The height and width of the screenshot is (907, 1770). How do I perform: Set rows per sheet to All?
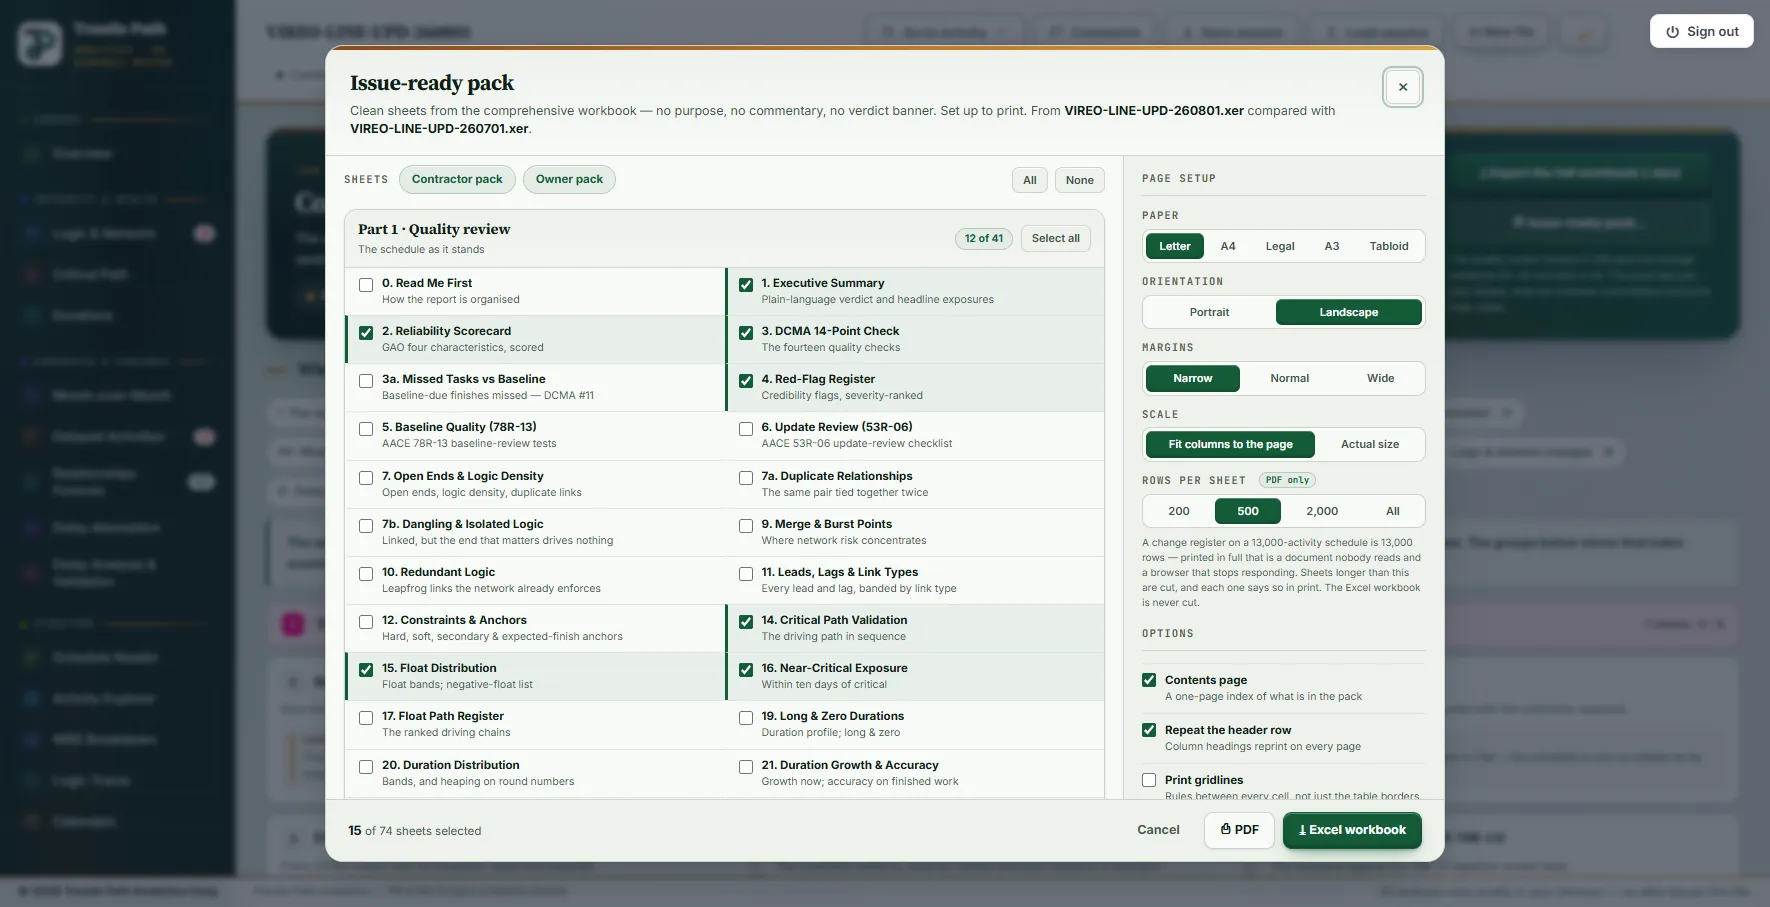pyautogui.click(x=1392, y=511)
